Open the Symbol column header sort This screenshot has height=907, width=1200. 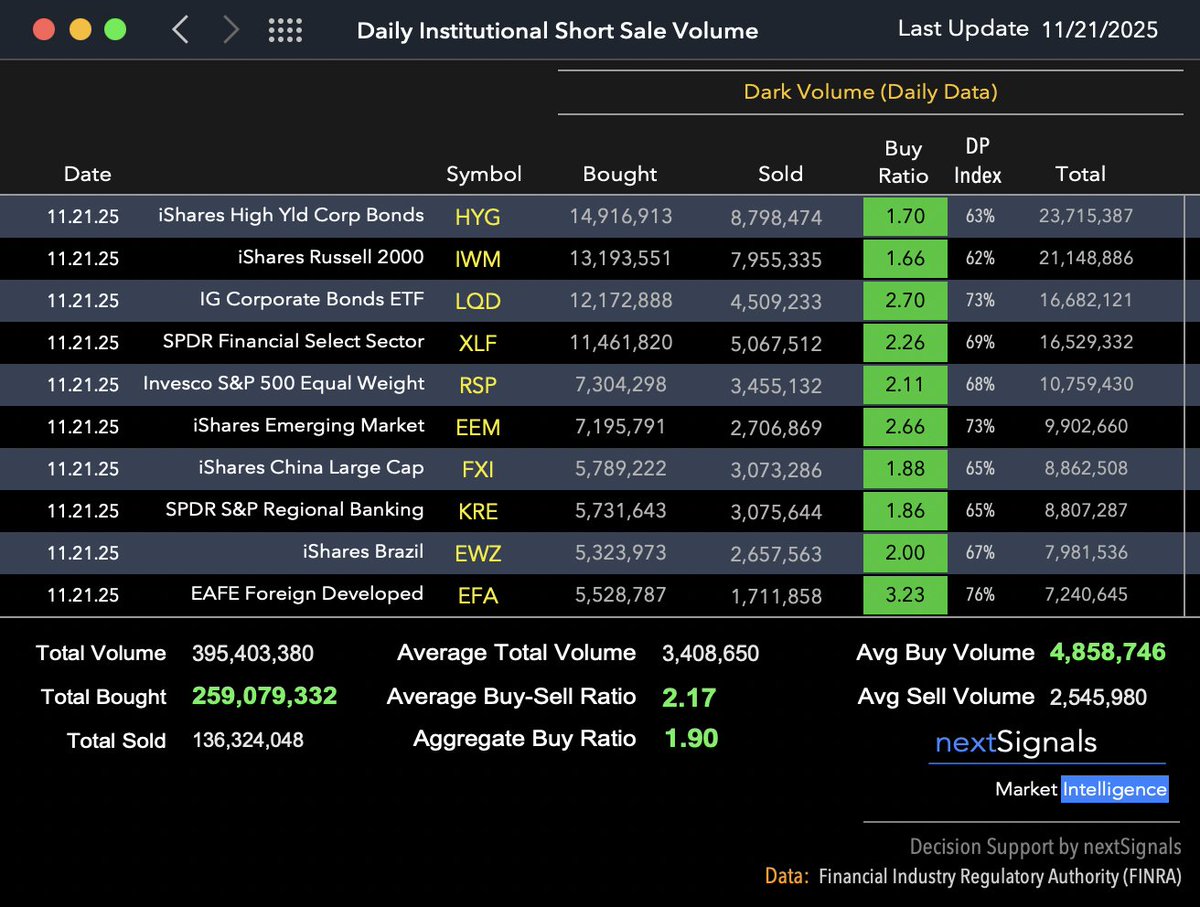pyautogui.click(x=484, y=173)
